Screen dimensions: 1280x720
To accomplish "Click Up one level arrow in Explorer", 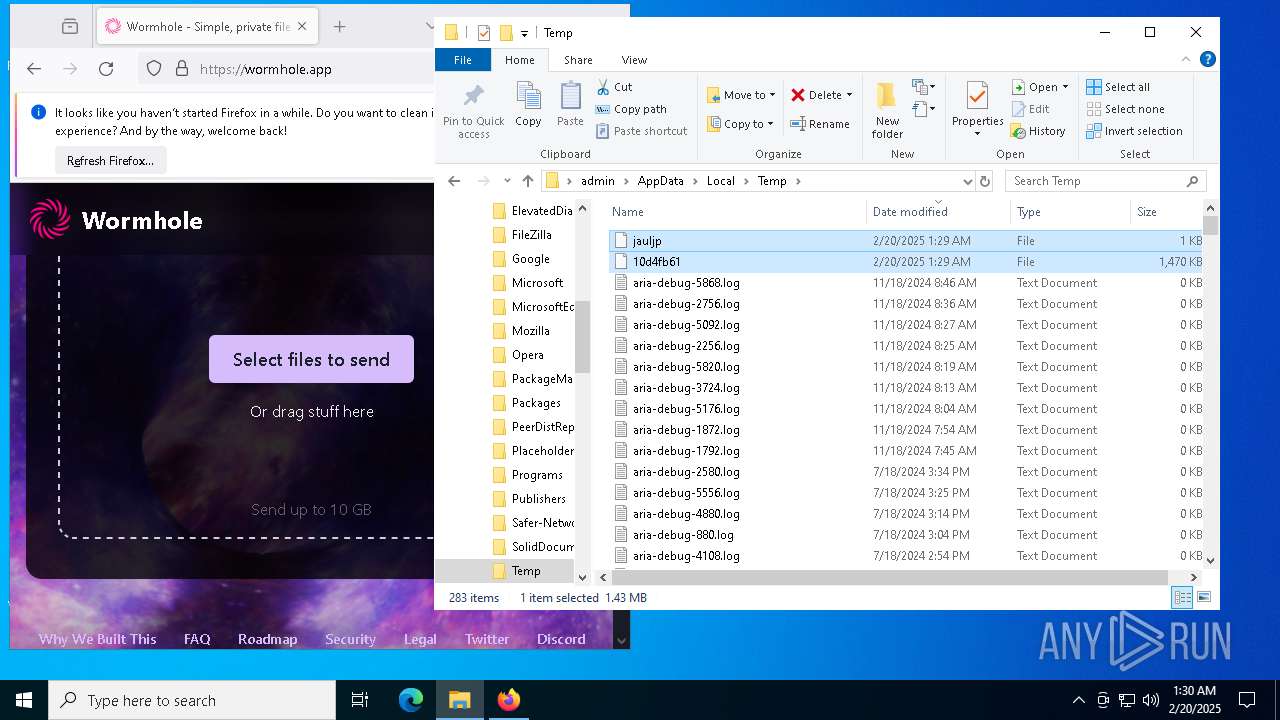I will click(527, 181).
